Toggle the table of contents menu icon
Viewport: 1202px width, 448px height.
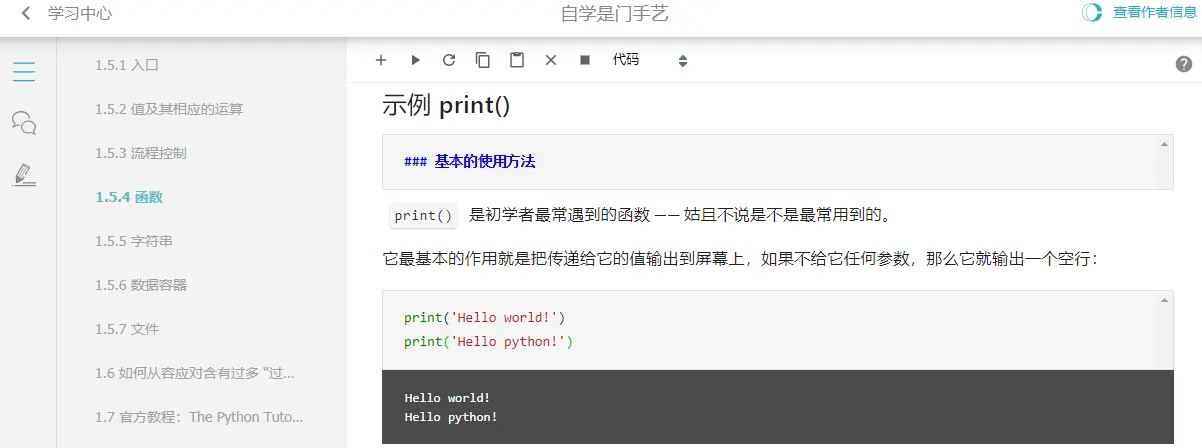click(24, 72)
